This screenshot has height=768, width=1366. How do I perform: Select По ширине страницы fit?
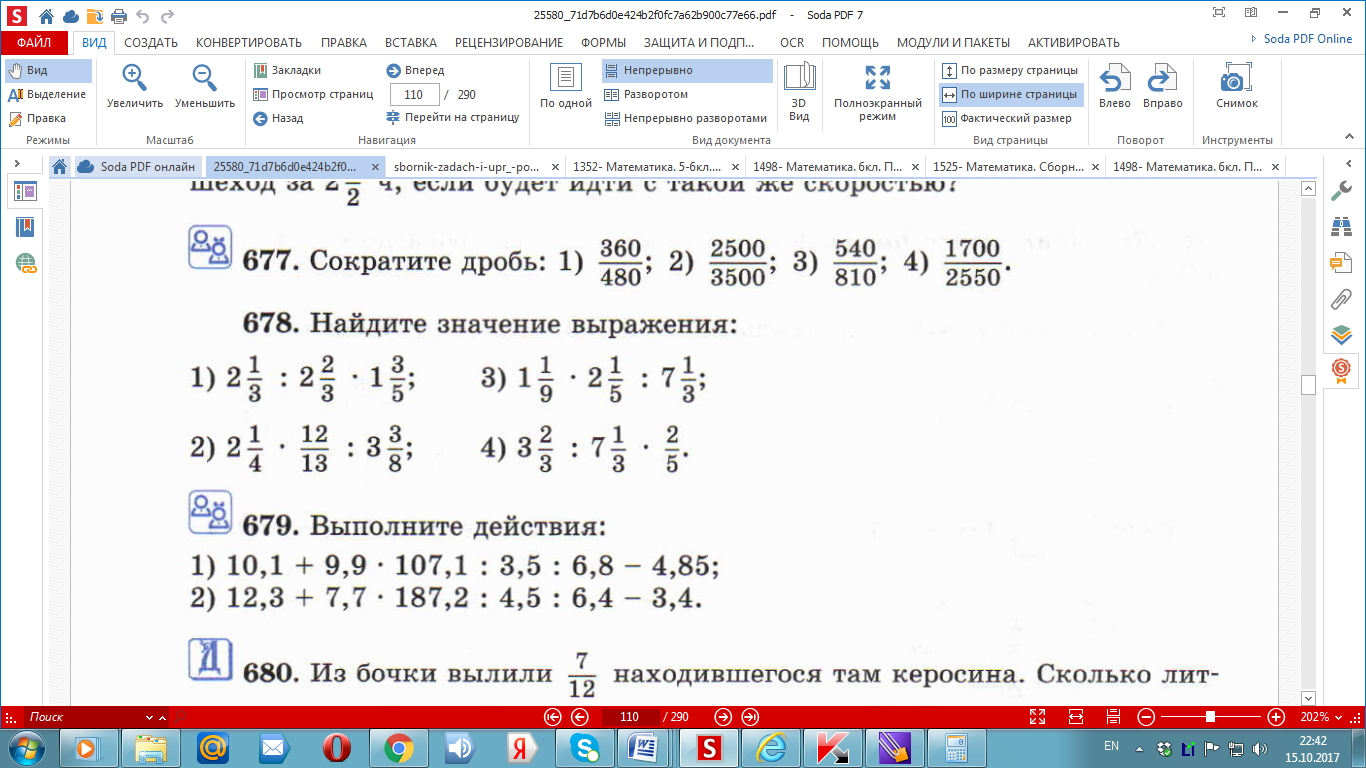click(1010, 94)
